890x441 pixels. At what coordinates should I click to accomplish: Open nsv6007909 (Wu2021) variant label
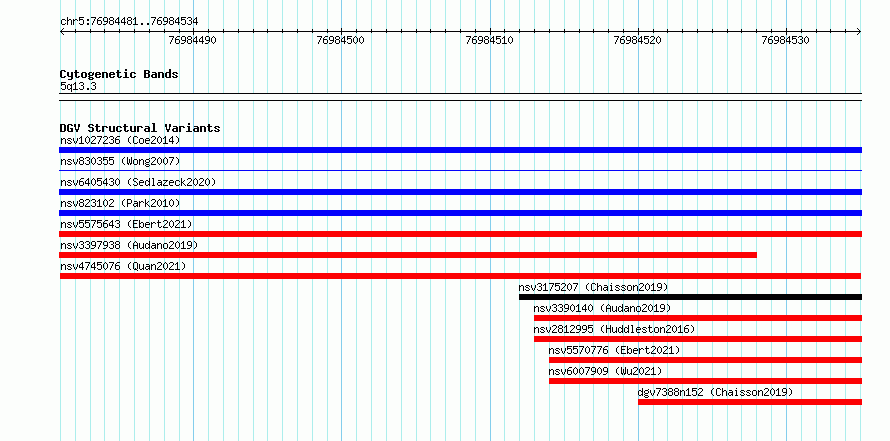pos(605,371)
